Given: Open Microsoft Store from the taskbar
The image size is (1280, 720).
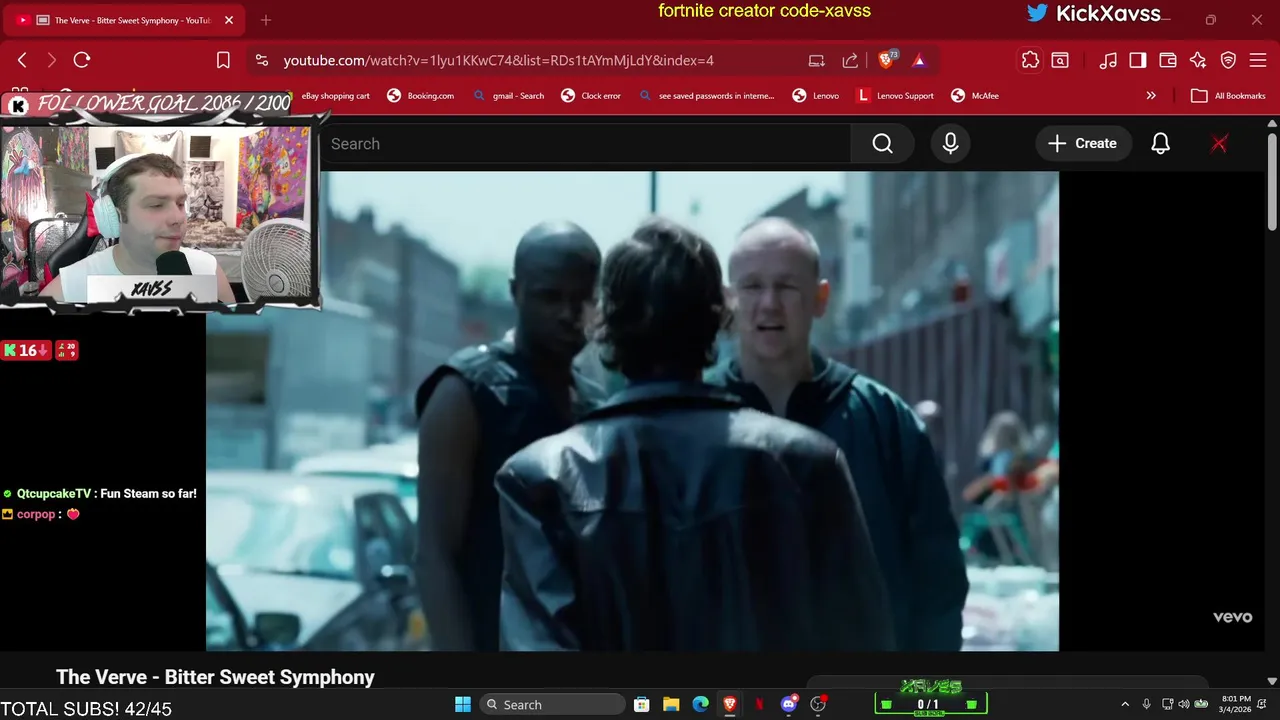Looking at the screenshot, I should pos(642,704).
